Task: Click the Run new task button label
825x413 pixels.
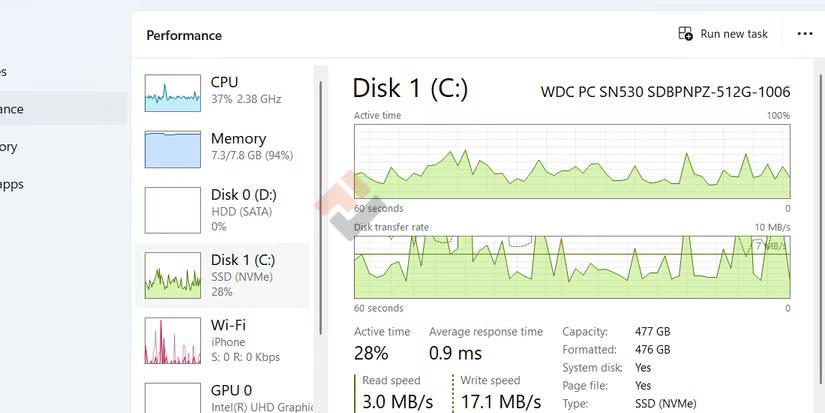Action: (x=734, y=34)
